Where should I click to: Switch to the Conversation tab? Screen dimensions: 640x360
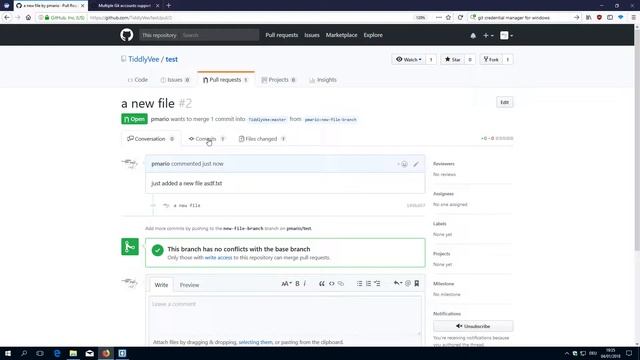tap(151, 139)
